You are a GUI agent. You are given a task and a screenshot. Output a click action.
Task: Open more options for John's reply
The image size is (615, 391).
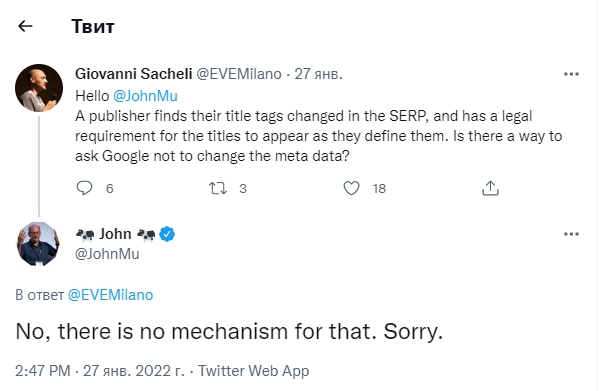pyautogui.click(x=571, y=234)
